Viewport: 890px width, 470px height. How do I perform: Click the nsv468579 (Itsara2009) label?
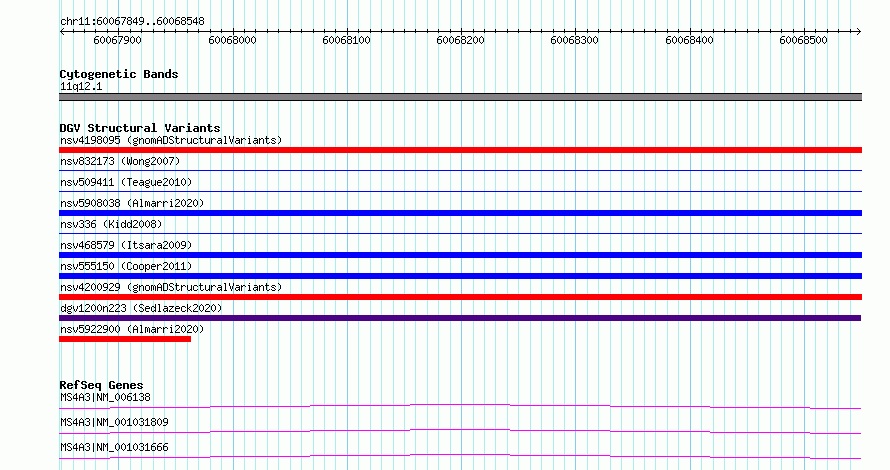coord(126,245)
